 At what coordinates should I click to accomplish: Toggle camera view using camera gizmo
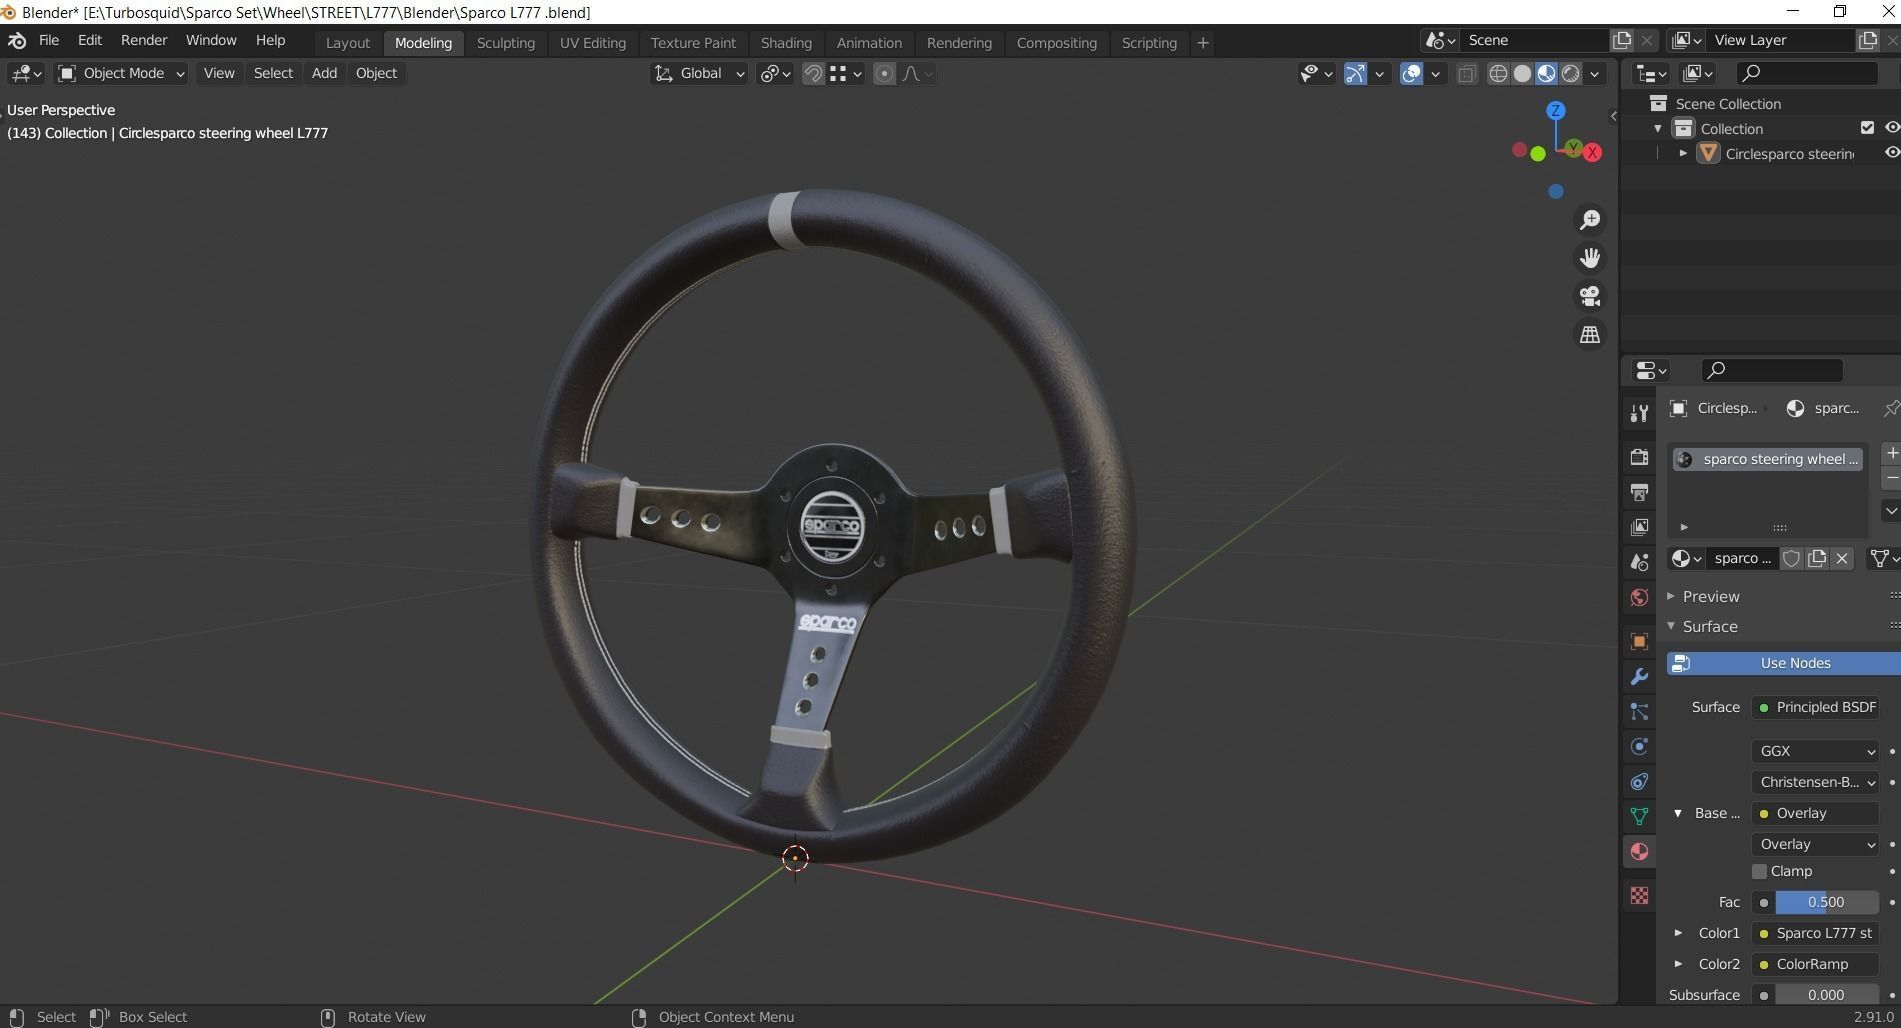(x=1590, y=296)
